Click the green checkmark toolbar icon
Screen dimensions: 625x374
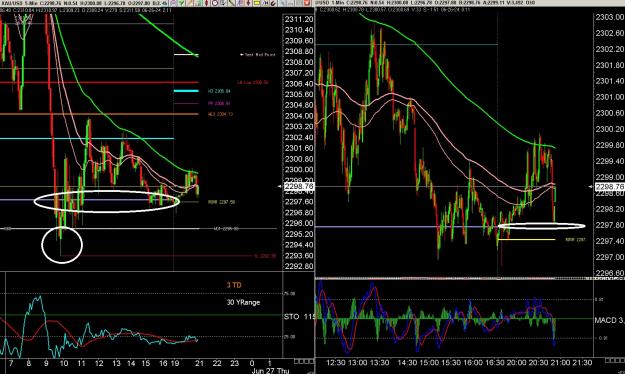pyautogui.click(x=181, y=3)
